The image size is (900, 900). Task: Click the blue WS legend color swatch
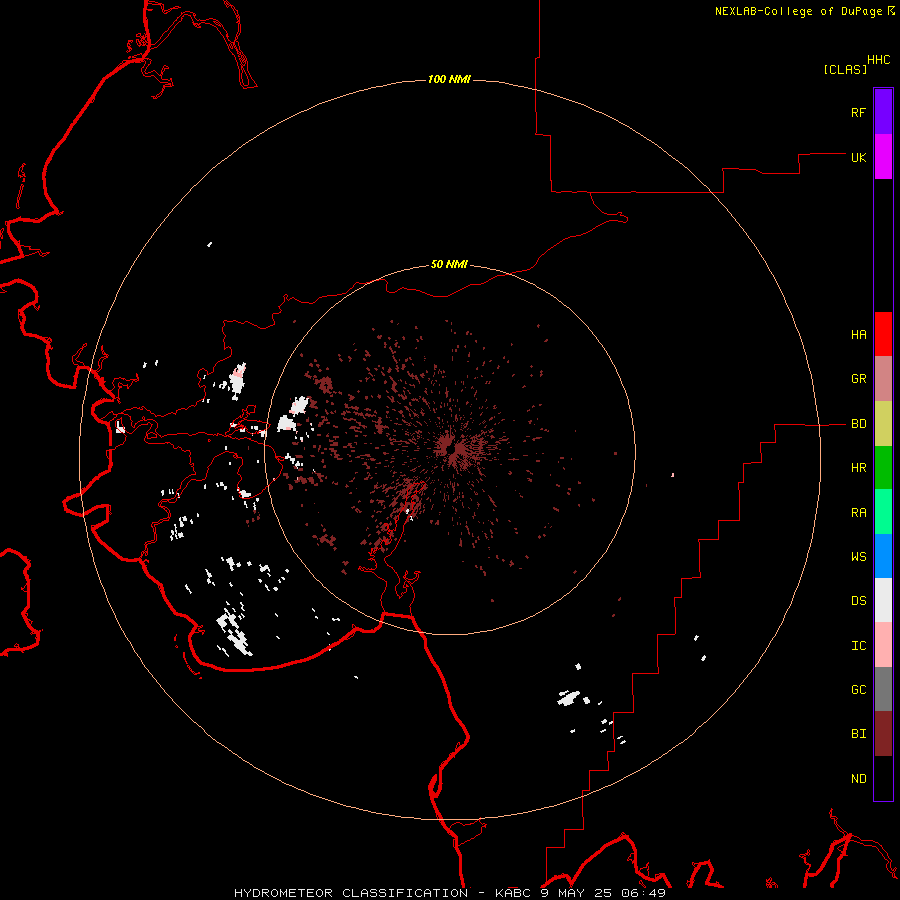point(883,556)
